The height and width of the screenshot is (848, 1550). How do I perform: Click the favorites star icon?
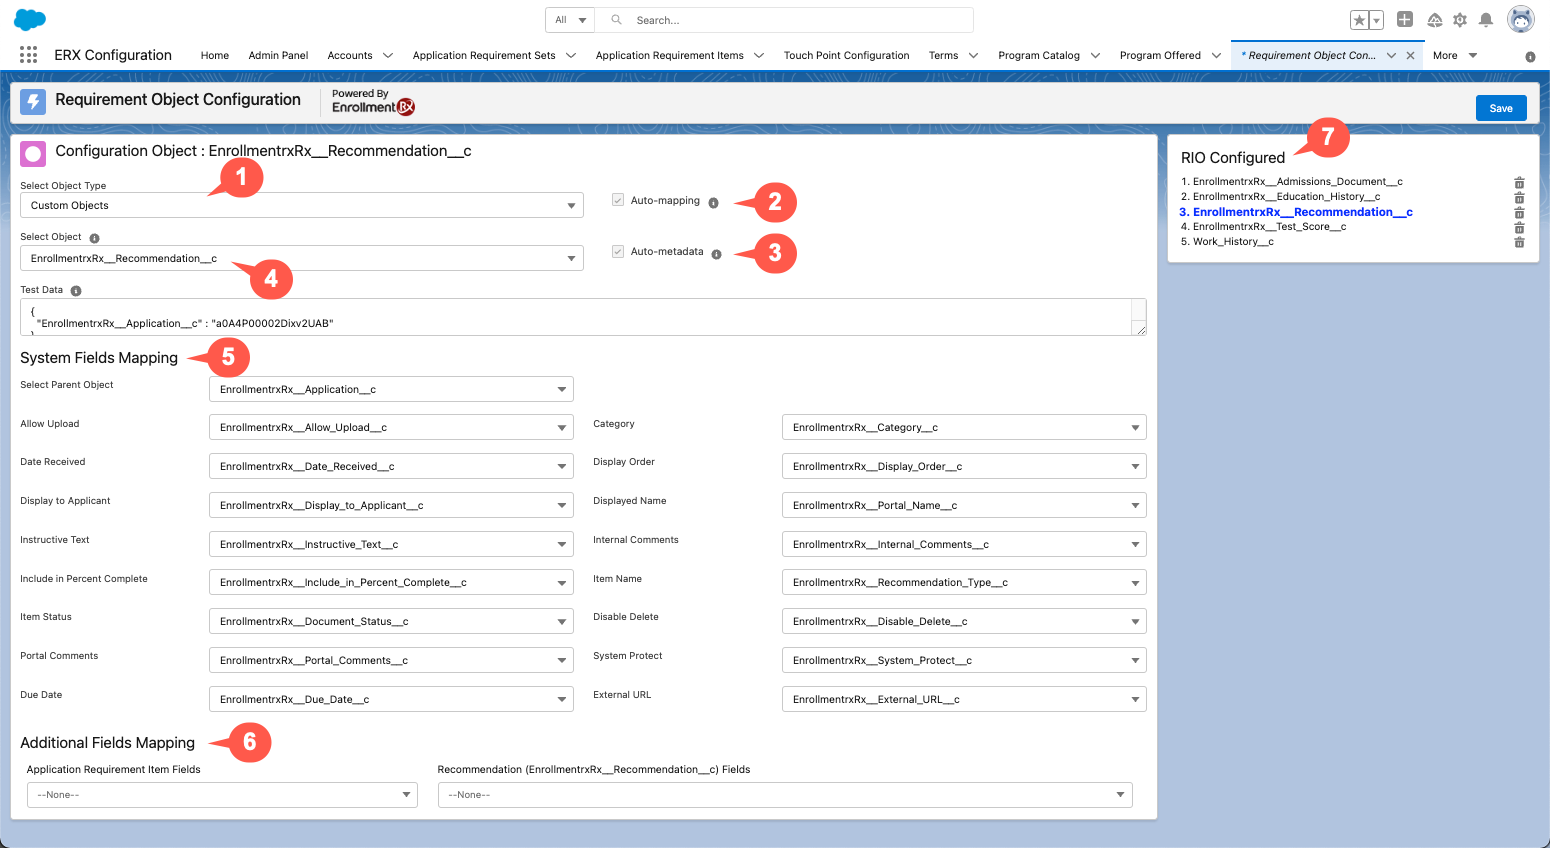1359,20
